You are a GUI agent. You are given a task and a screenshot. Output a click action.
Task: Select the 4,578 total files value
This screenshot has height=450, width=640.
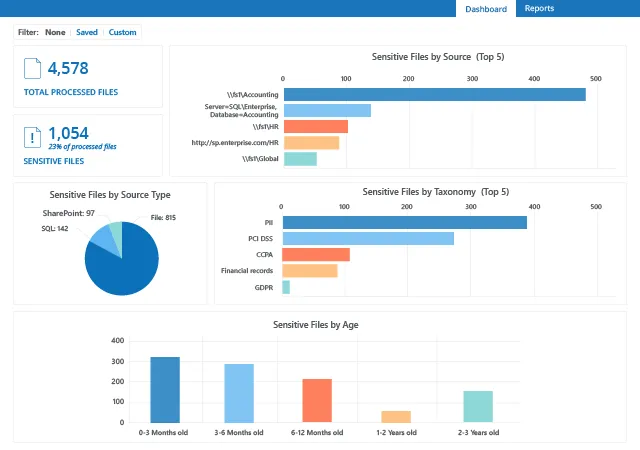pos(68,68)
